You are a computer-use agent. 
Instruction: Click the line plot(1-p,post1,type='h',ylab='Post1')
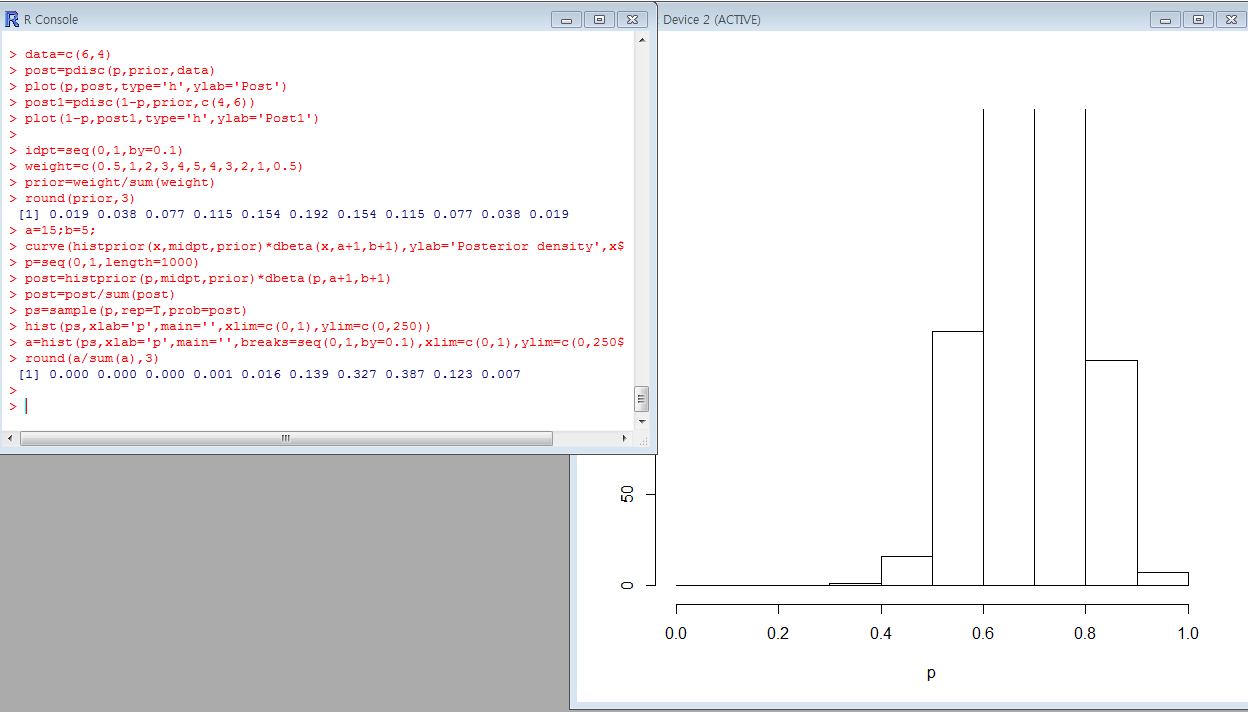pos(172,118)
